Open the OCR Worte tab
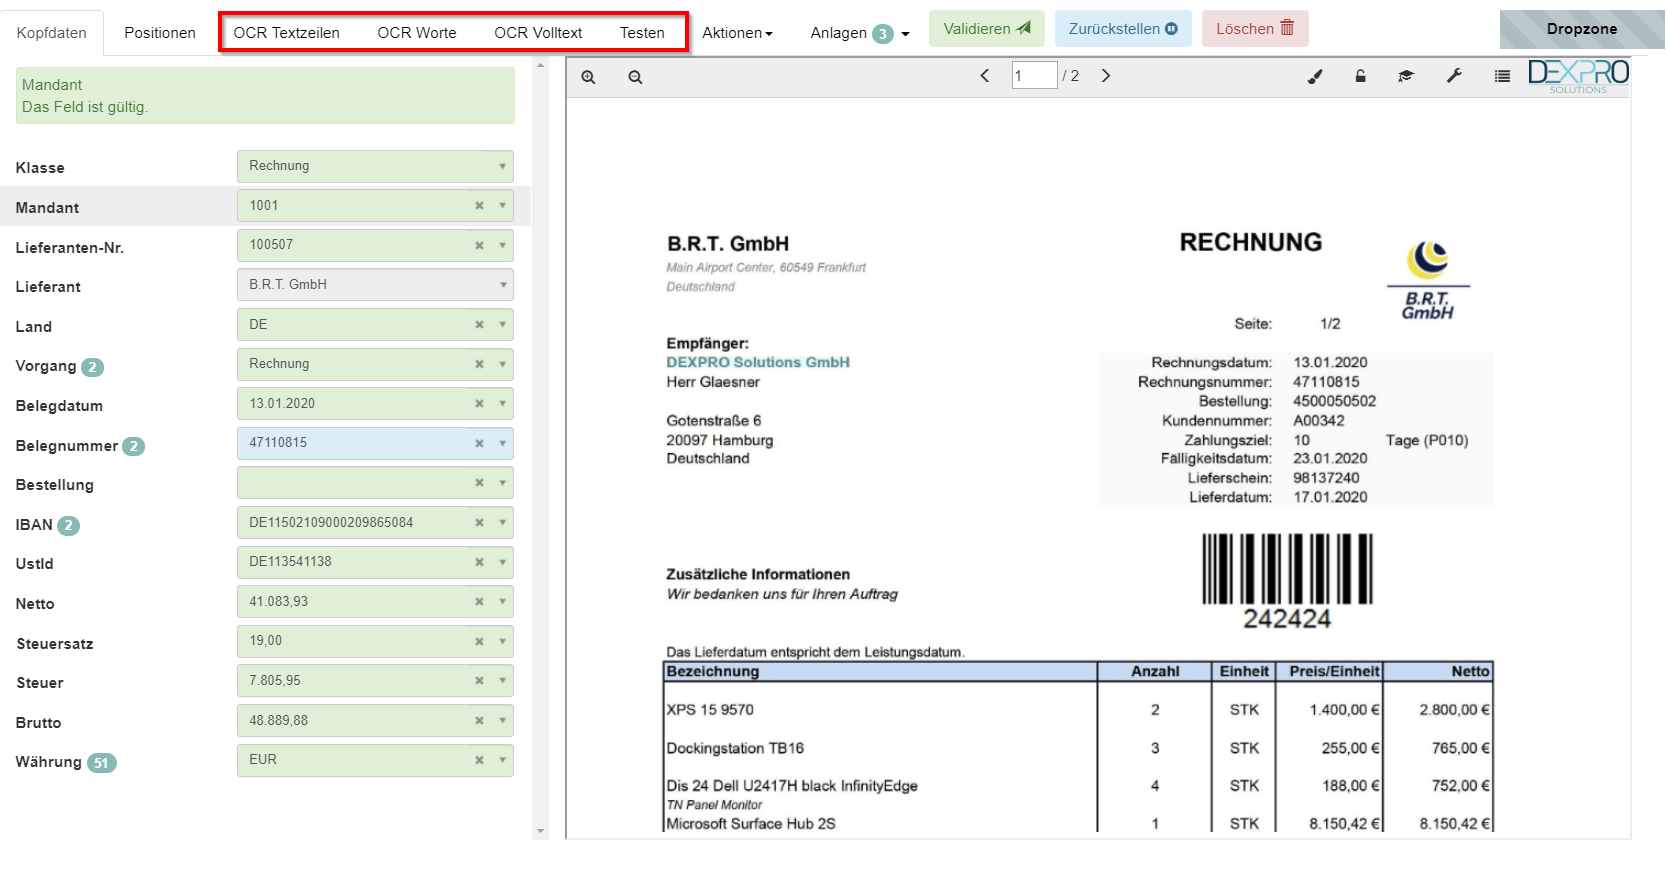Viewport: 1666px width, 880px height. pos(417,33)
